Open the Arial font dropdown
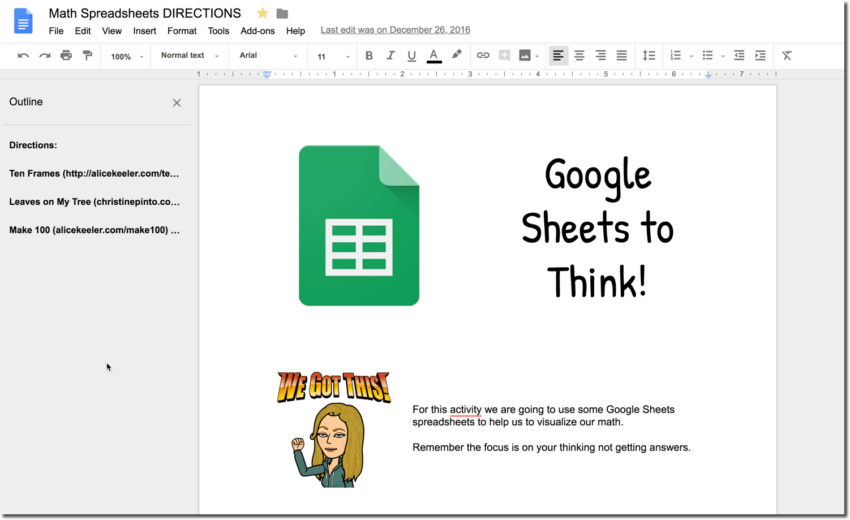Image resolution: width=850 pixels, height=520 pixels. pyautogui.click(x=268, y=55)
